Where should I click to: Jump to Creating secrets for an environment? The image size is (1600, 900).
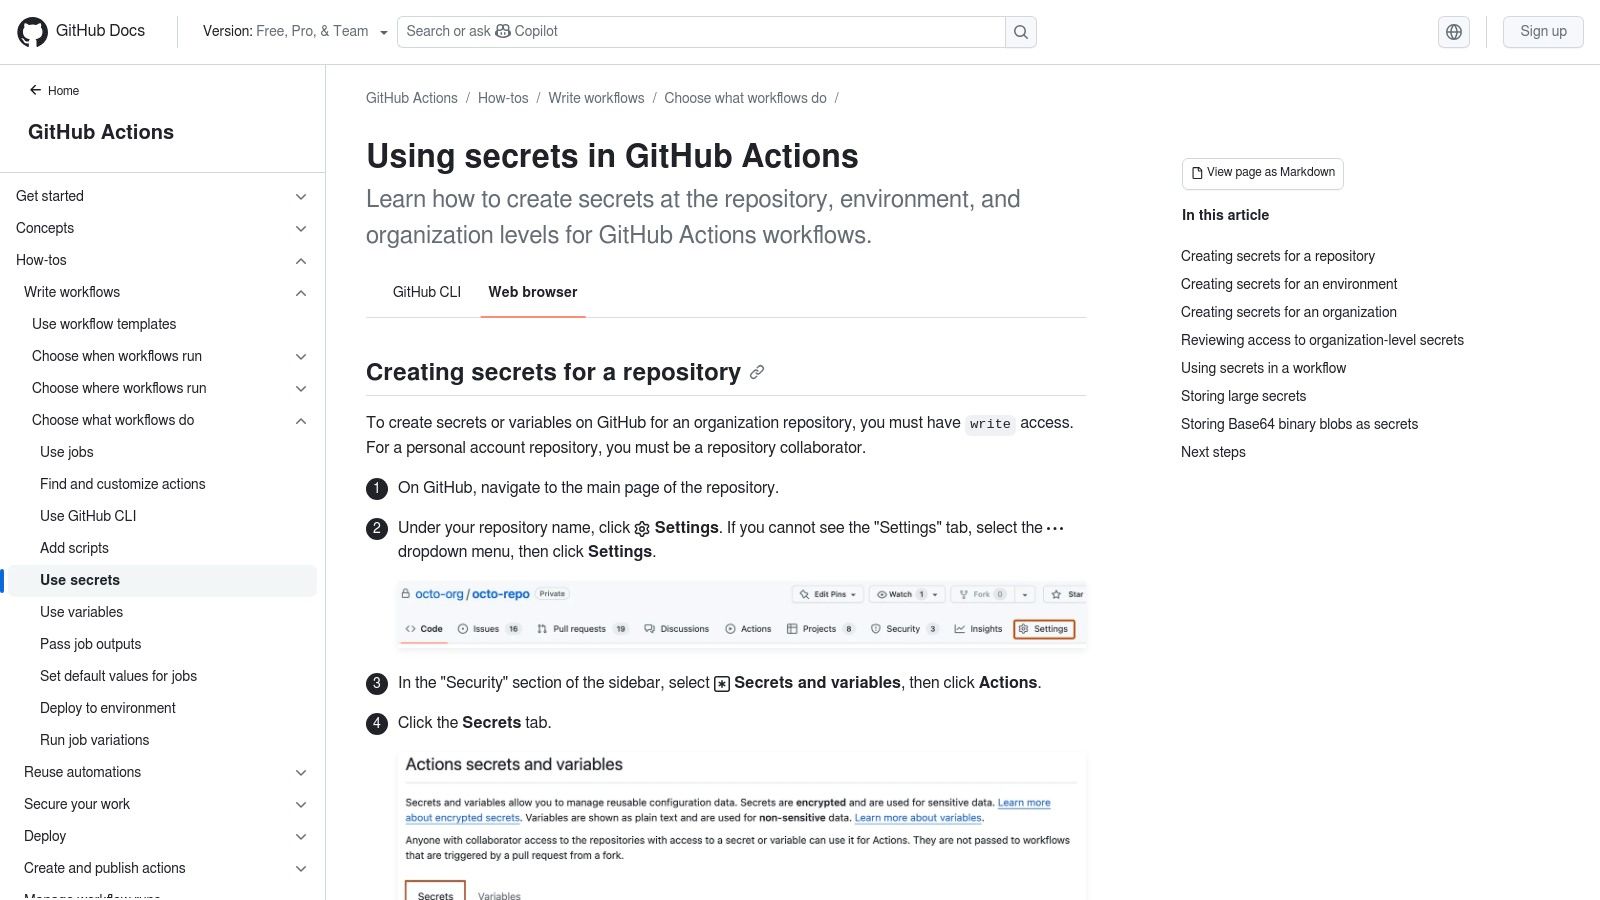[x=1289, y=284]
